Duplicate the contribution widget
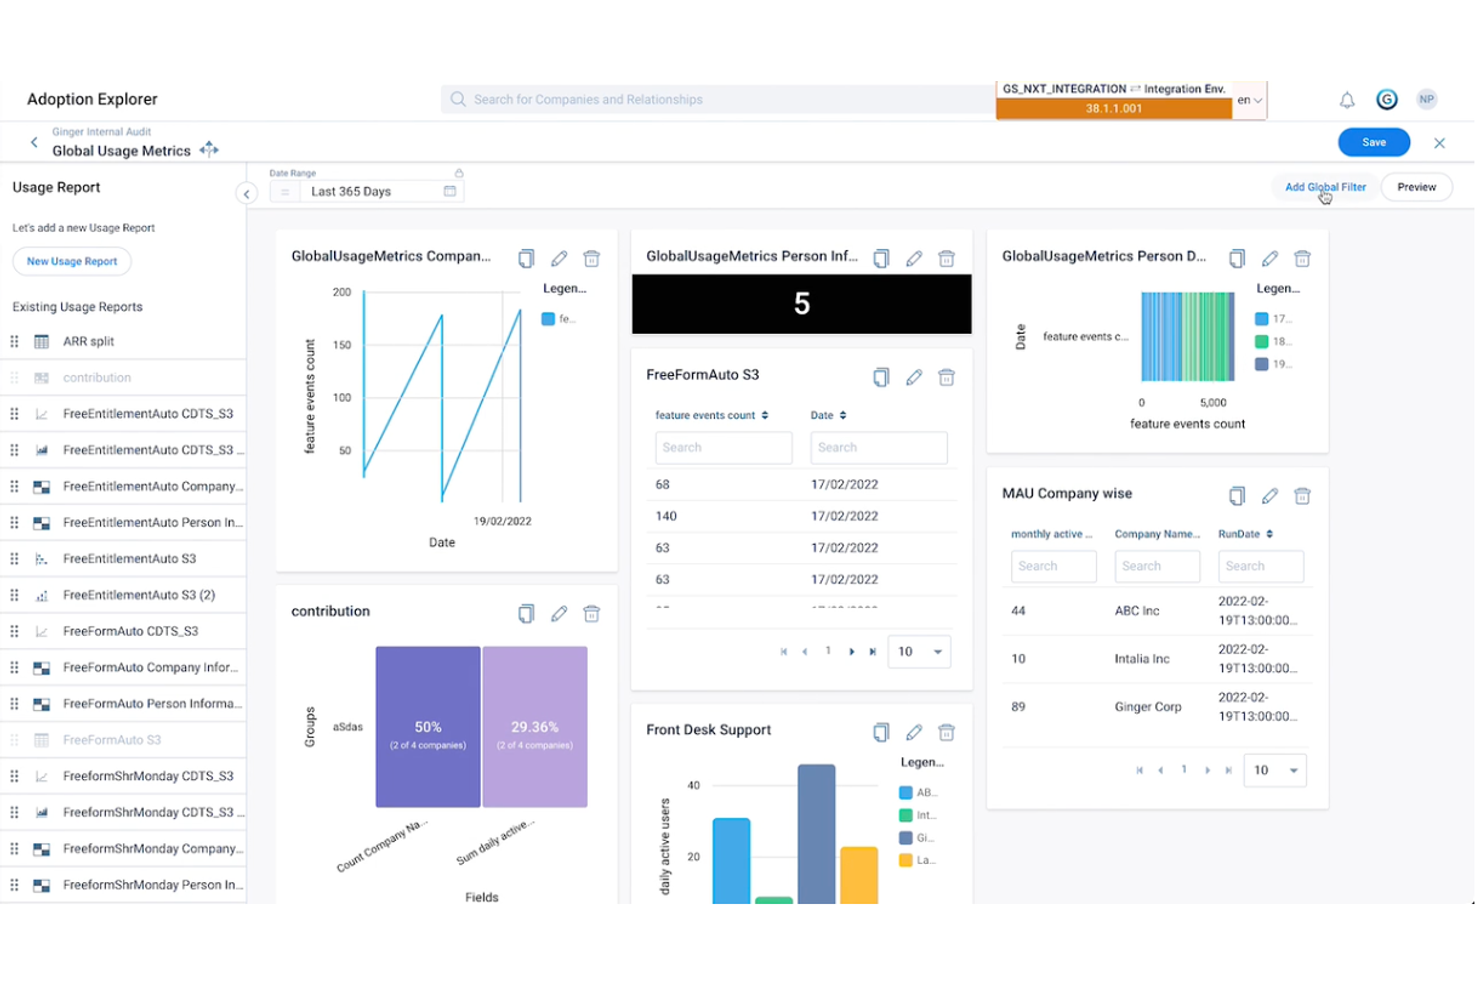1480x987 pixels. 526,613
